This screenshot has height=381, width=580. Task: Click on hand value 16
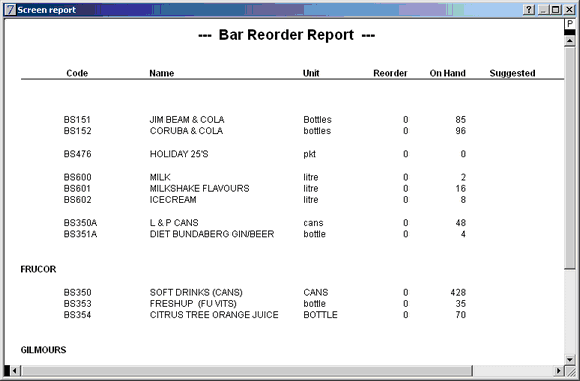point(461,188)
